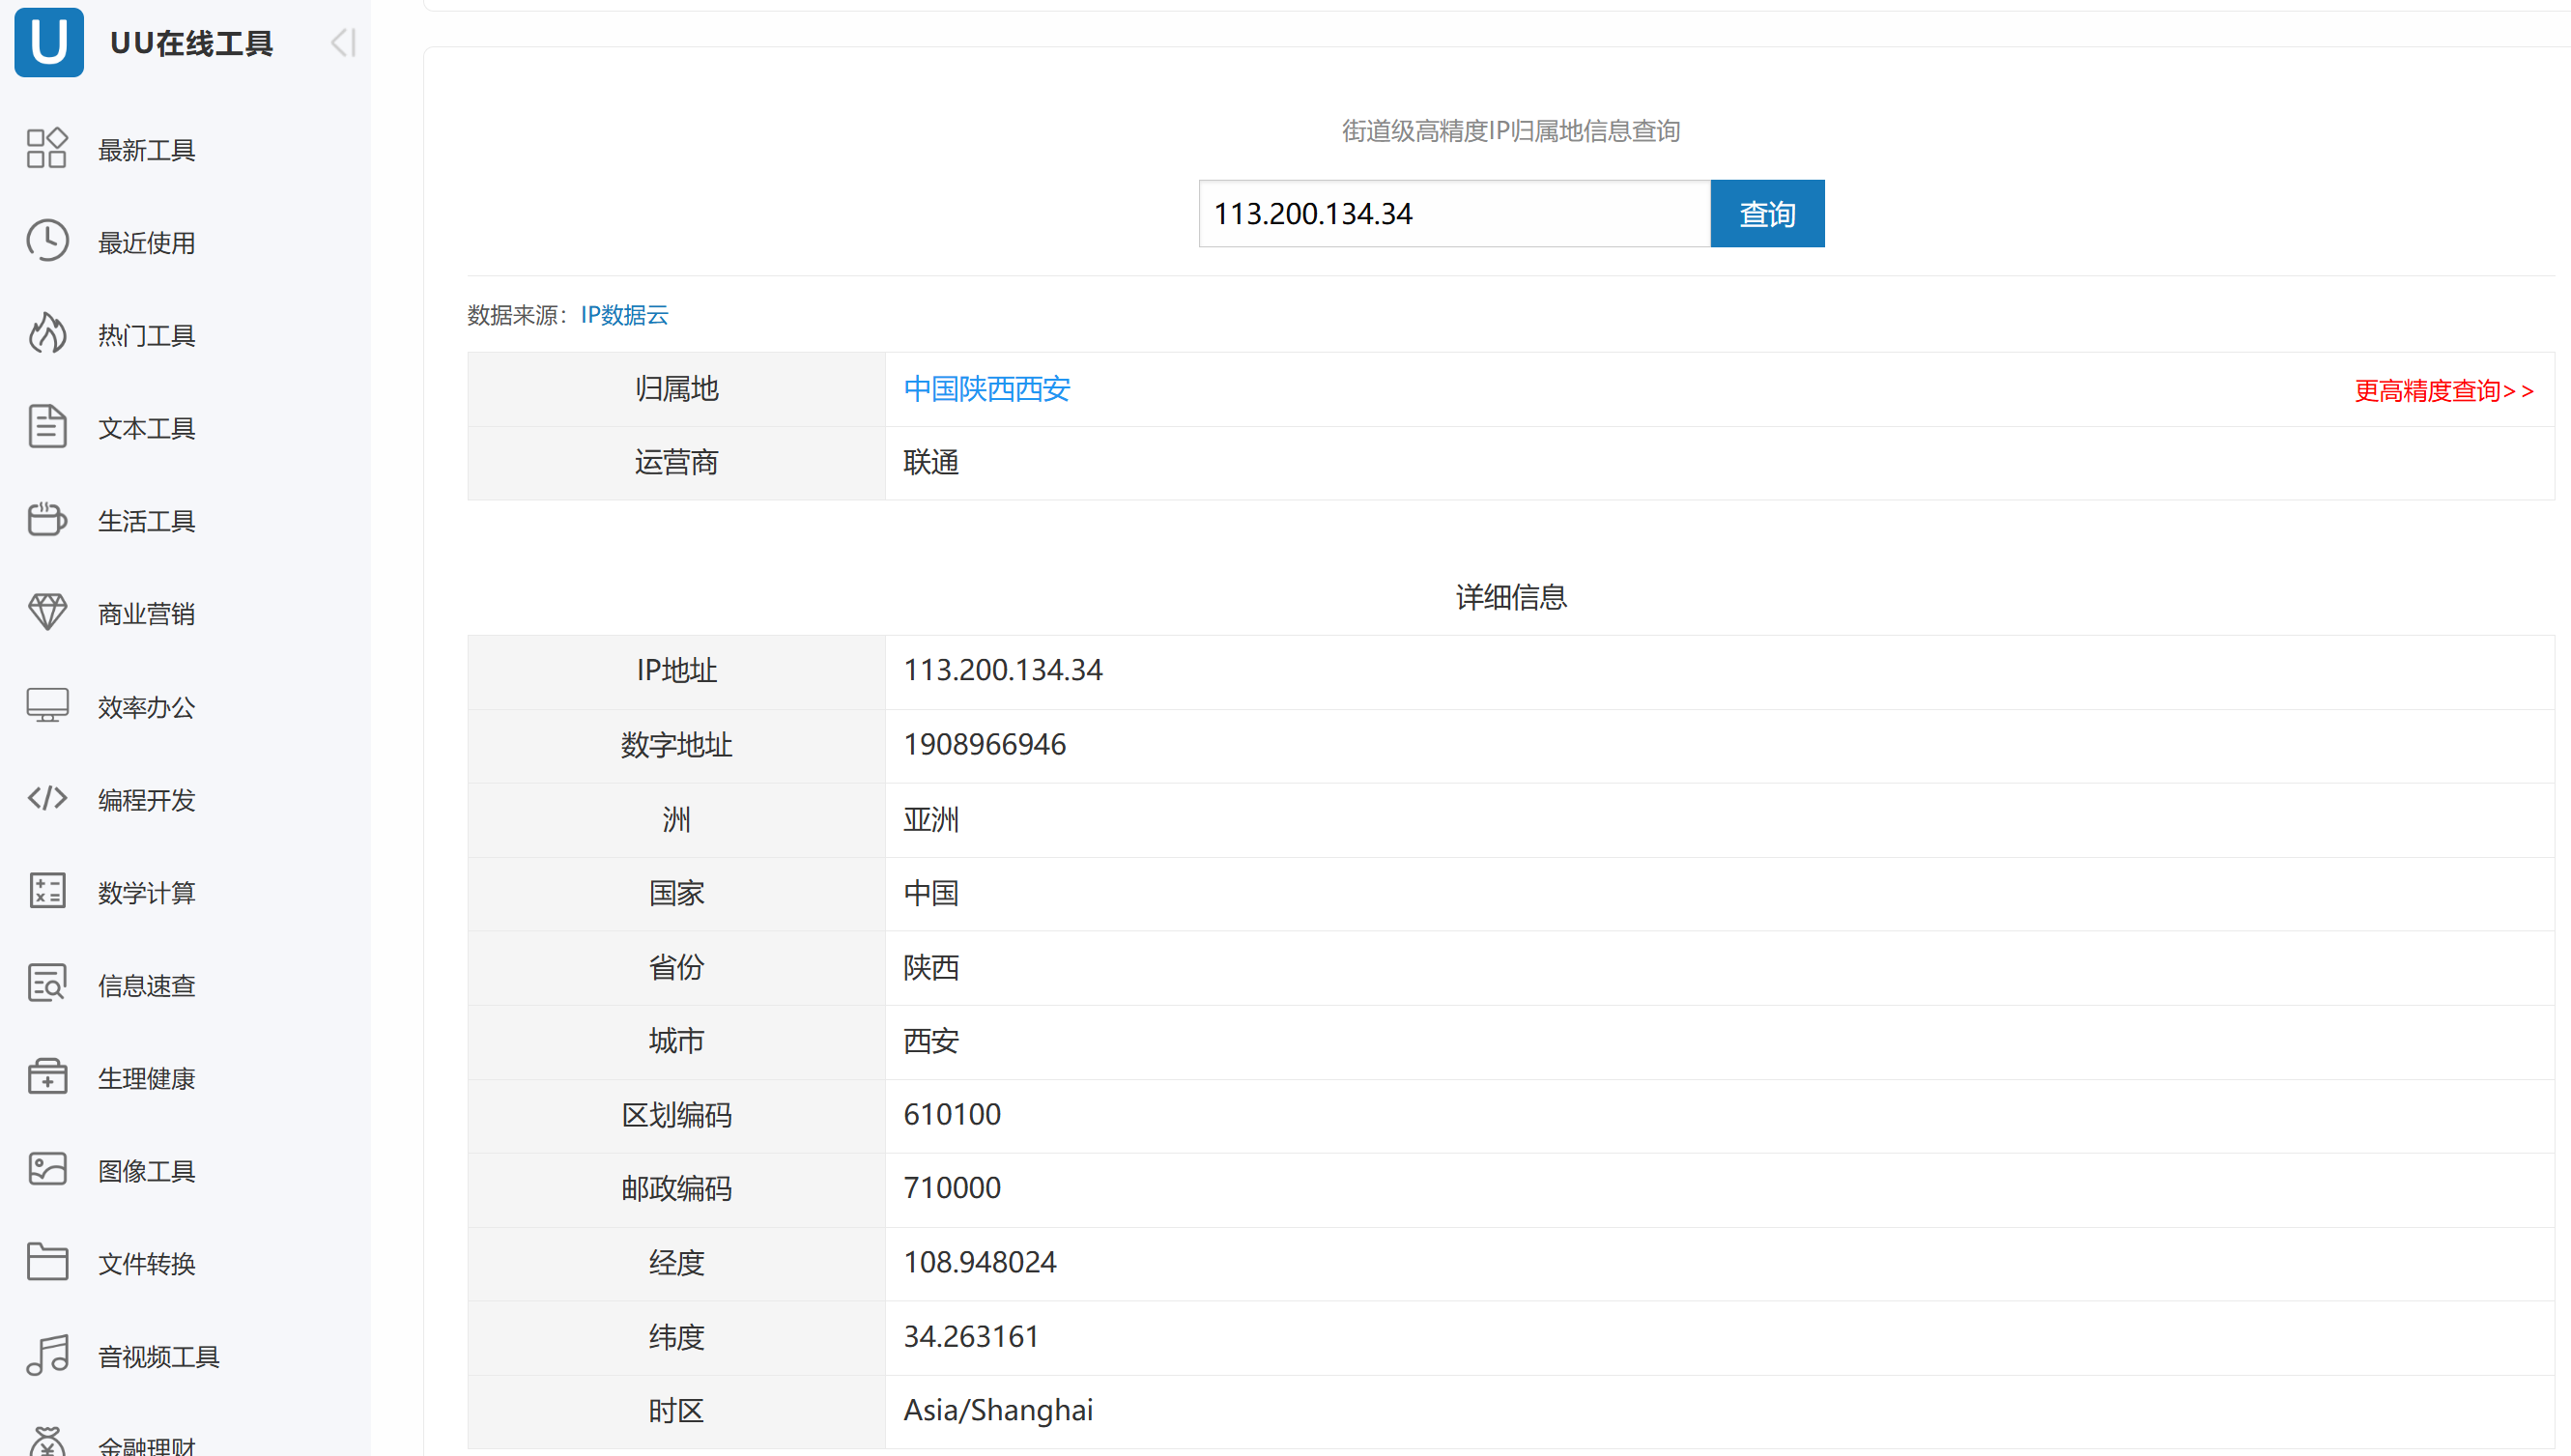Click the 数学计算 calculator icon
This screenshot has height=1456, width=2571.
(x=47, y=891)
